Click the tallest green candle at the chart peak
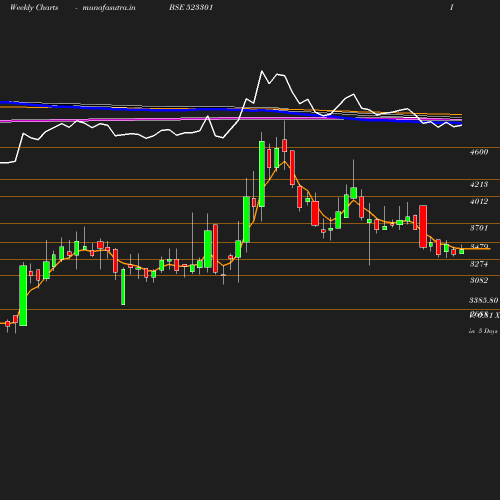The width and height of the screenshot is (500, 500). pos(262,174)
